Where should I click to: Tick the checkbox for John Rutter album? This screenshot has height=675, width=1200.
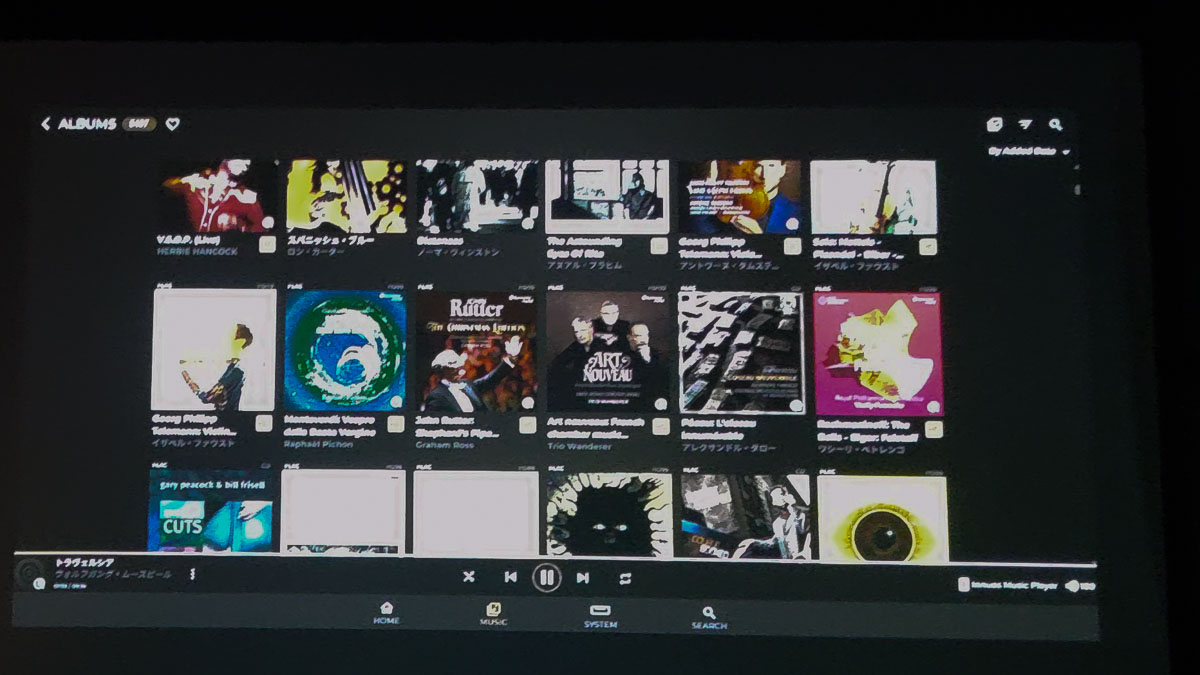[528, 425]
